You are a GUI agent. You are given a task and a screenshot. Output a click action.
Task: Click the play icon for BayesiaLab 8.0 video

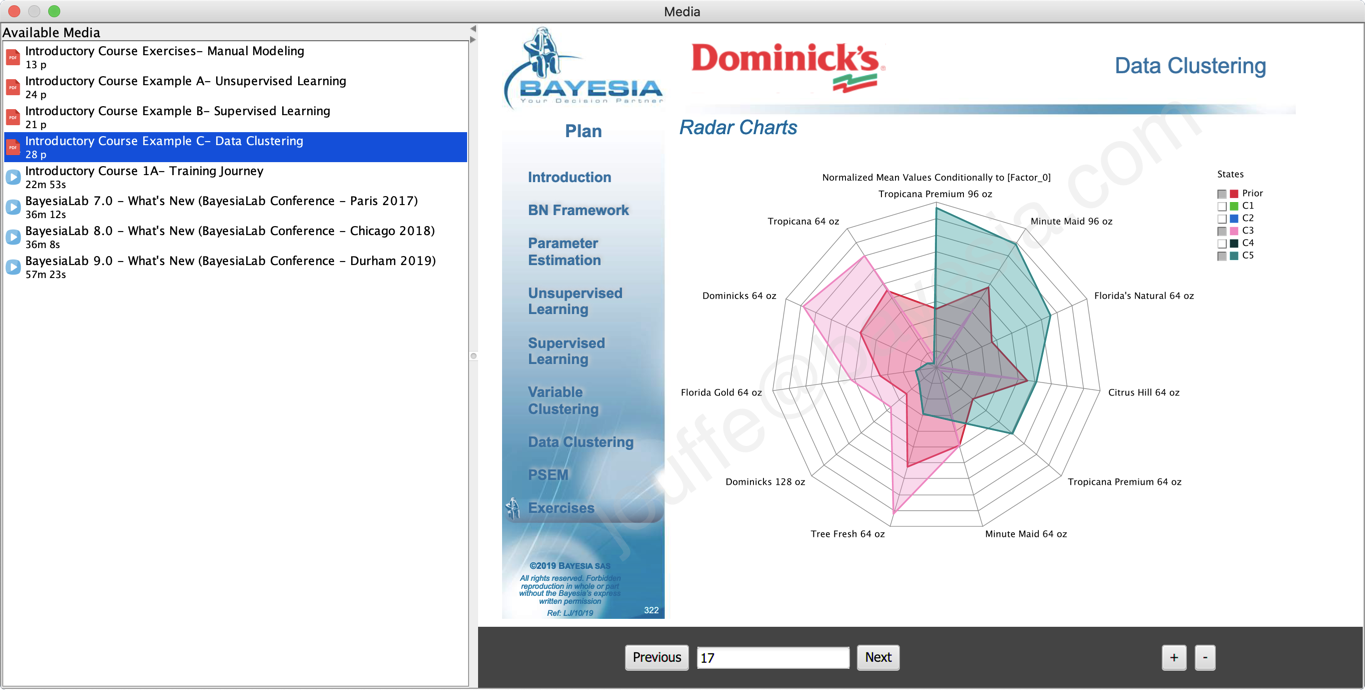pyautogui.click(x=13, y=237)
